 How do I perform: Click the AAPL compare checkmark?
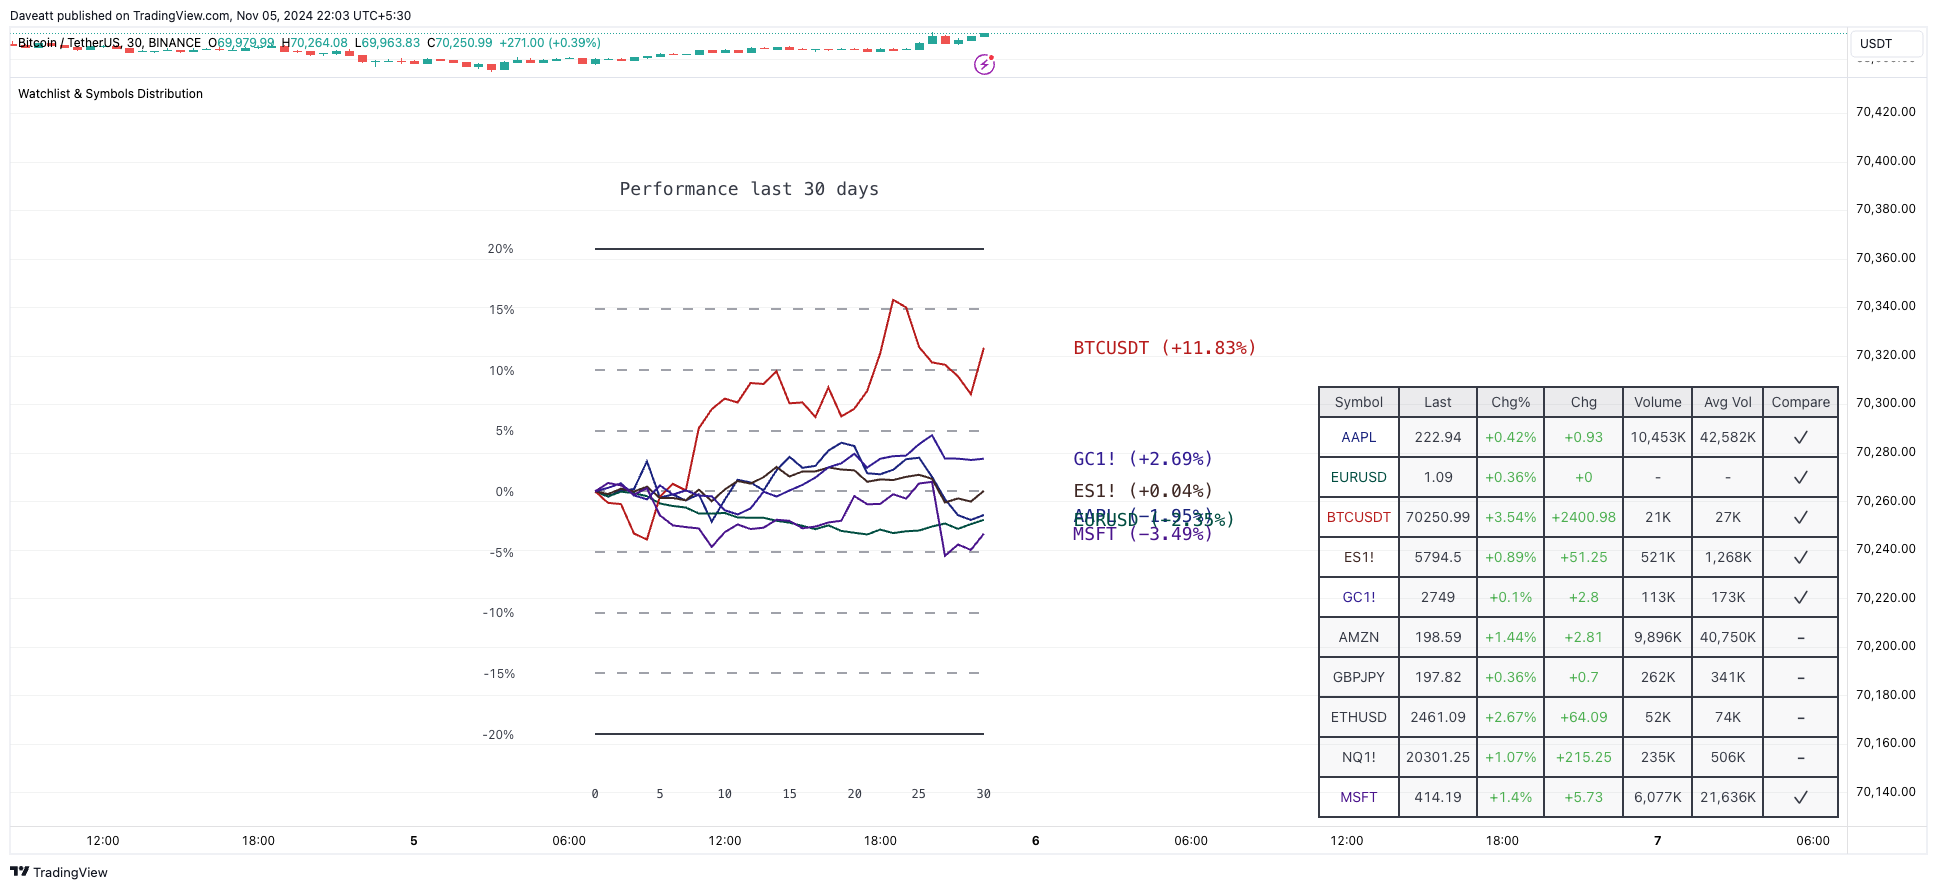pyautogui.click(x=1800, y=437)
